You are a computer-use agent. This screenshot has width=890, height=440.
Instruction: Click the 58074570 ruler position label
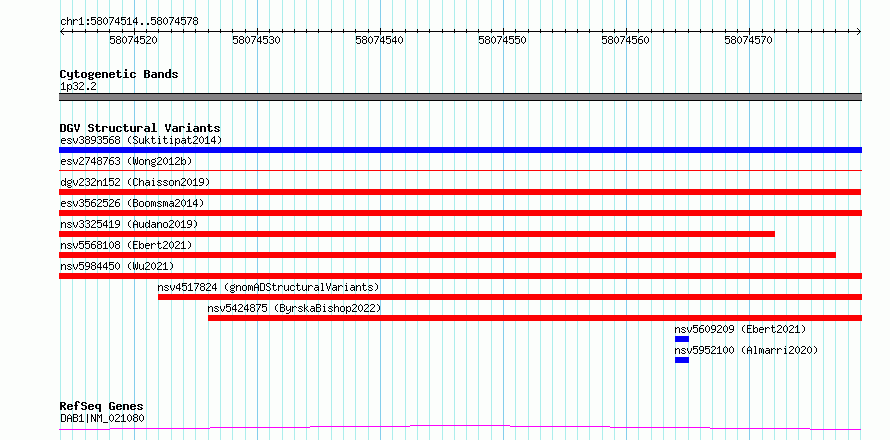coord(749,40)
